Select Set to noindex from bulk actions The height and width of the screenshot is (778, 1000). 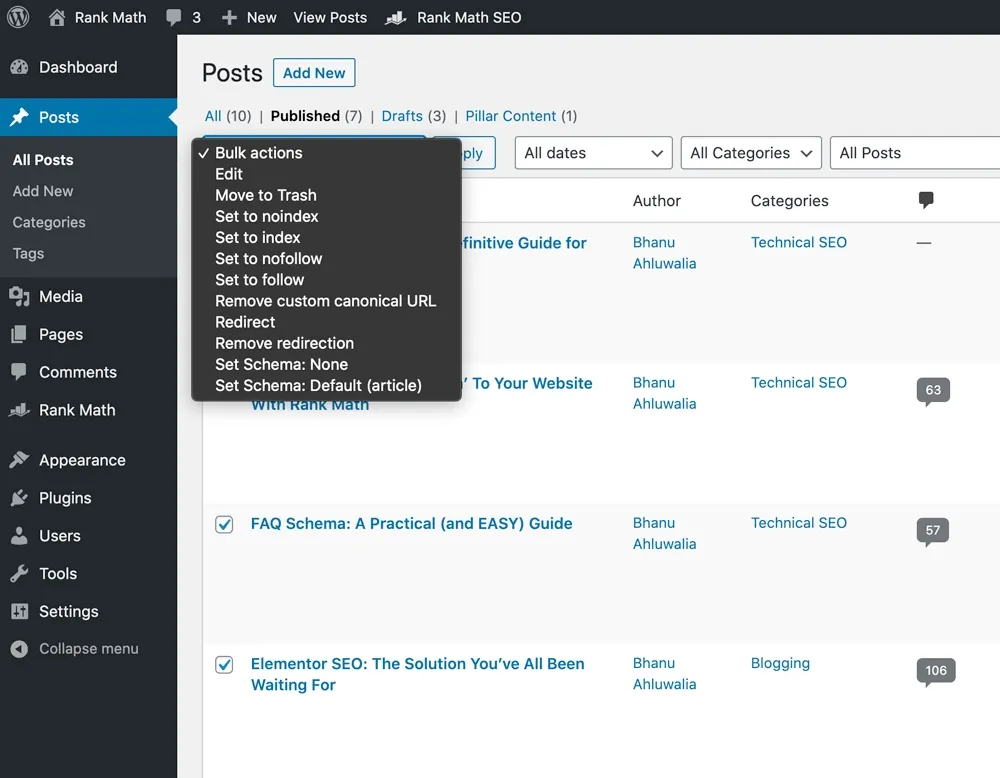pos(266,216)
